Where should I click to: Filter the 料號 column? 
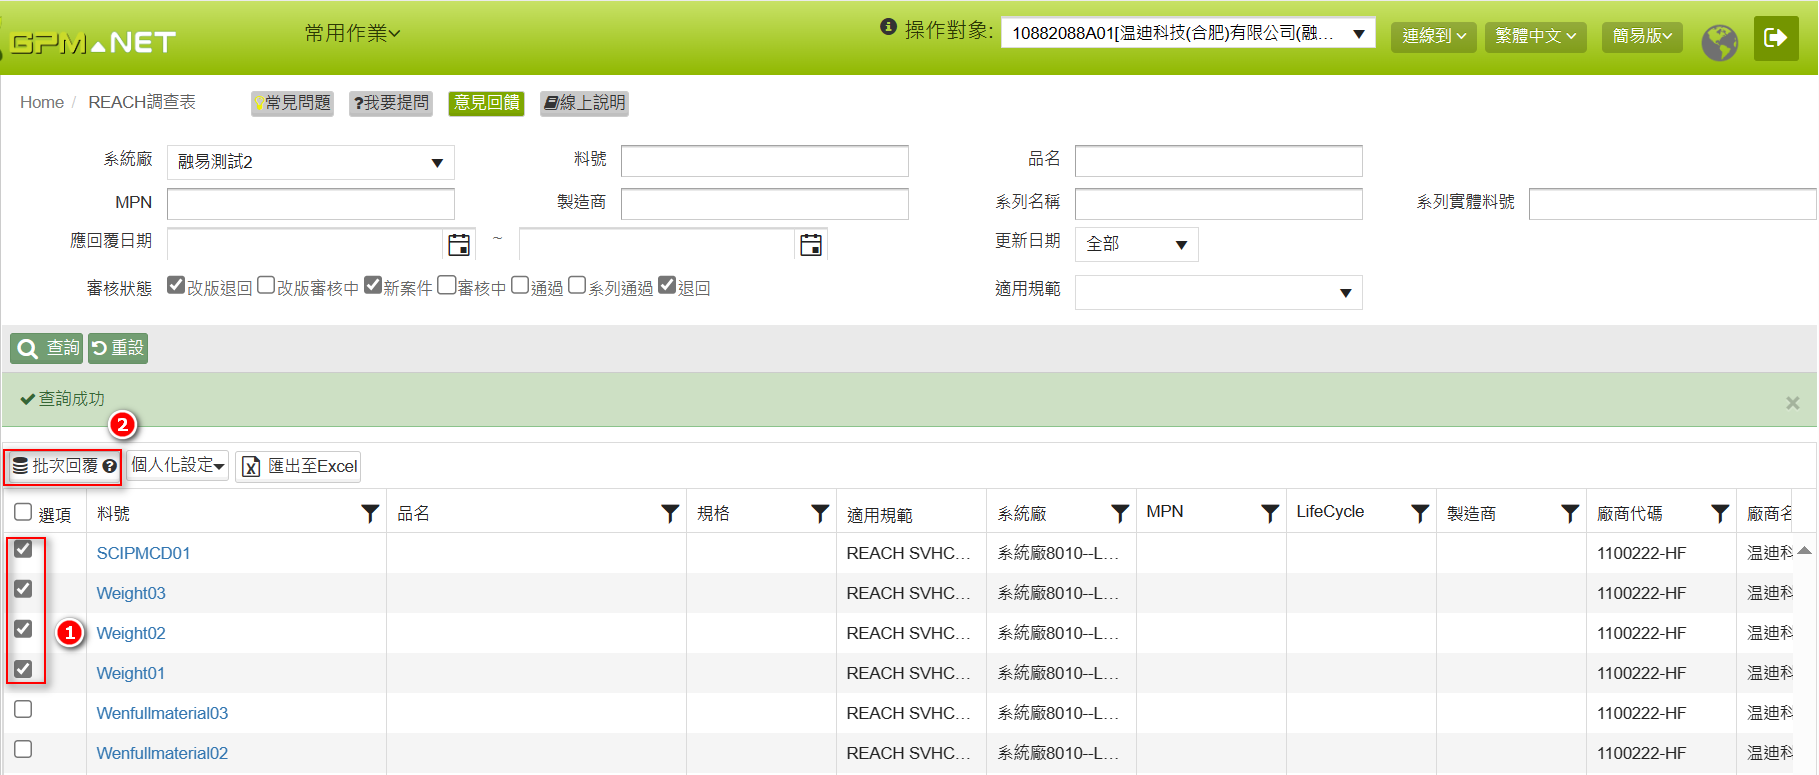pyautogui.click(x=370, y=513)
